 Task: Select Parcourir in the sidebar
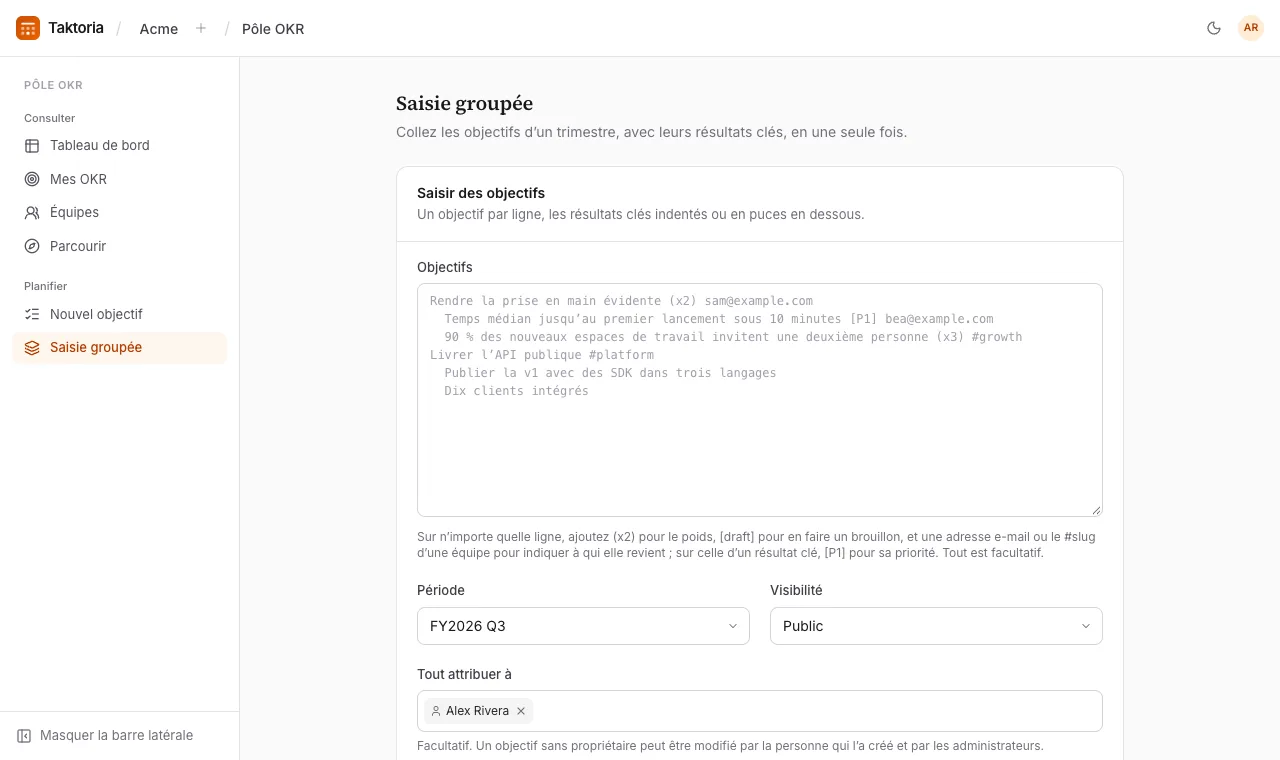point(119,246)
